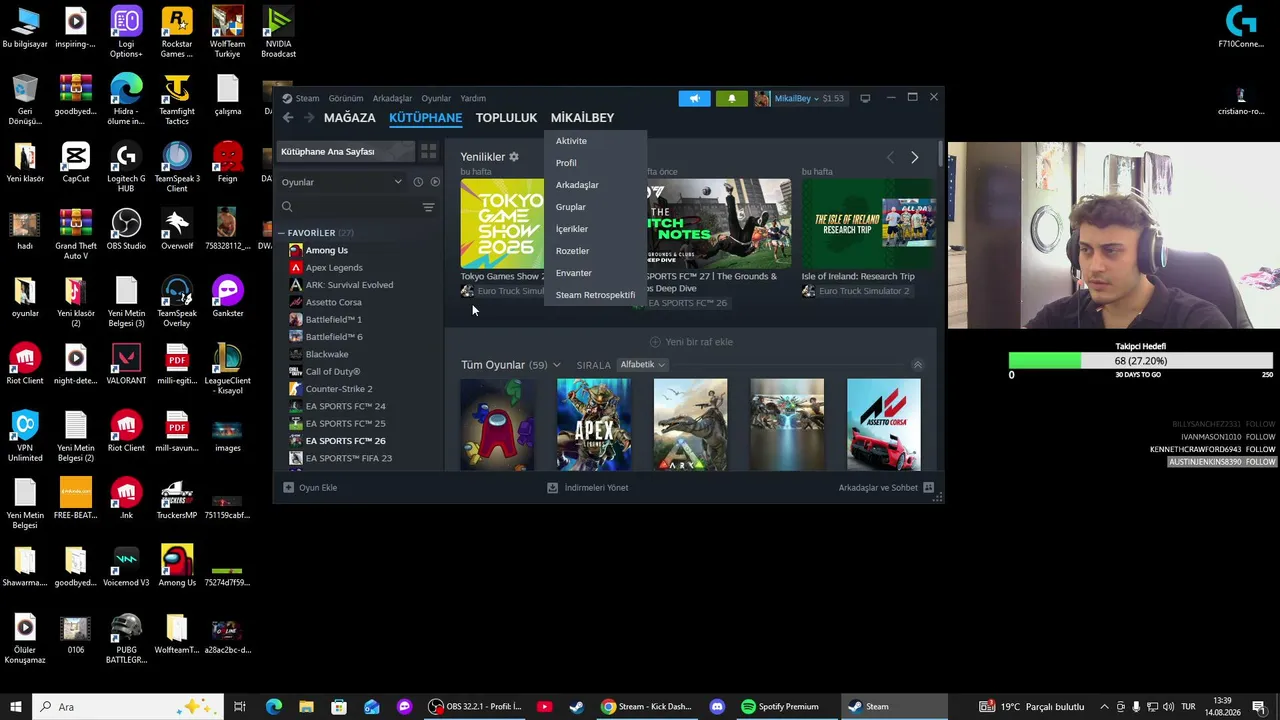Open File Explorer from the taskbar
The image size is (1280, 720).
tap(306, 707)
